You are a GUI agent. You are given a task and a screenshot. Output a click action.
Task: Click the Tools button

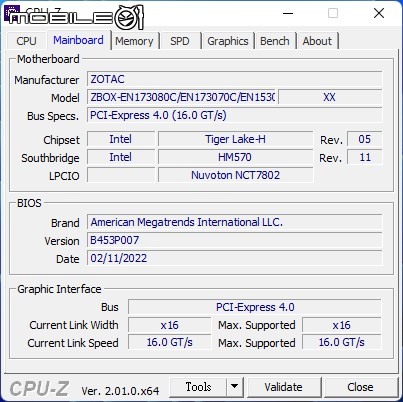point(198,387)
